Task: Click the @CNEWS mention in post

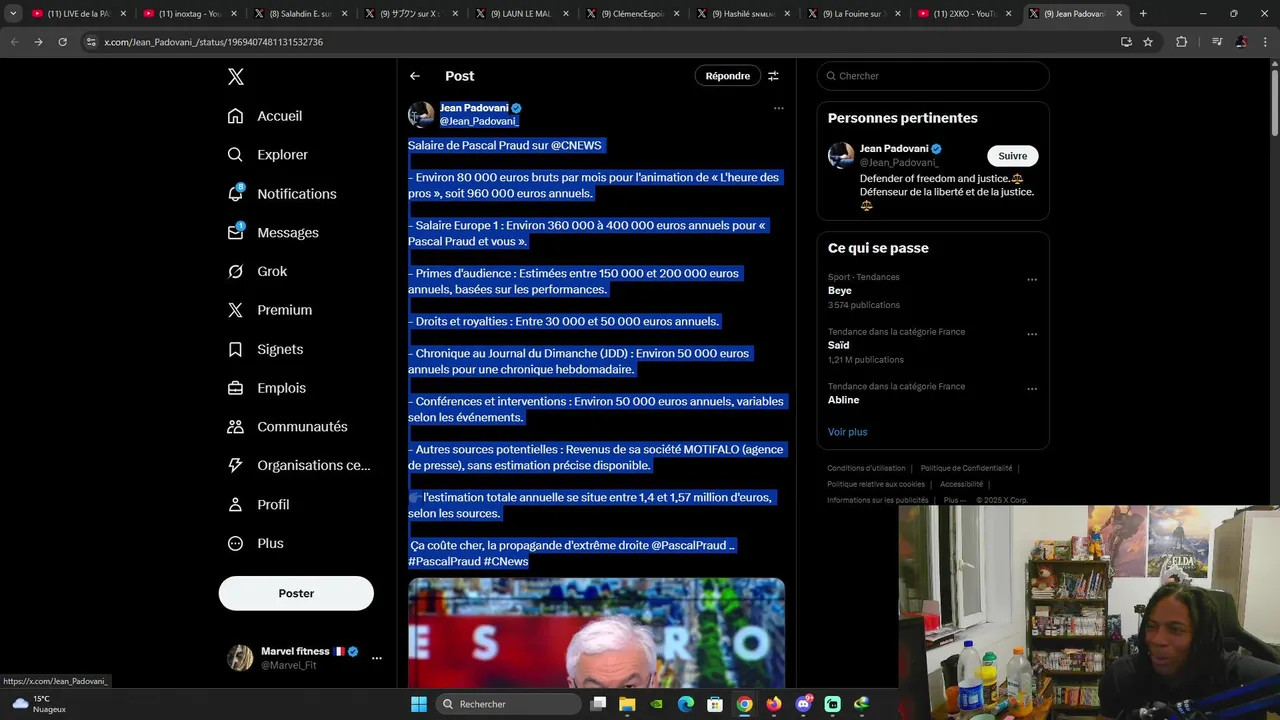Action: [x=576, y=145]
